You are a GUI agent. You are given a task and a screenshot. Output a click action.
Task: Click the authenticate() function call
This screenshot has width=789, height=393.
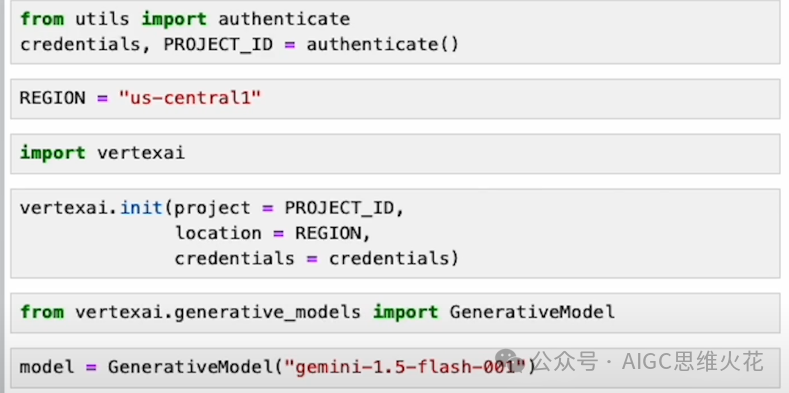383,45
